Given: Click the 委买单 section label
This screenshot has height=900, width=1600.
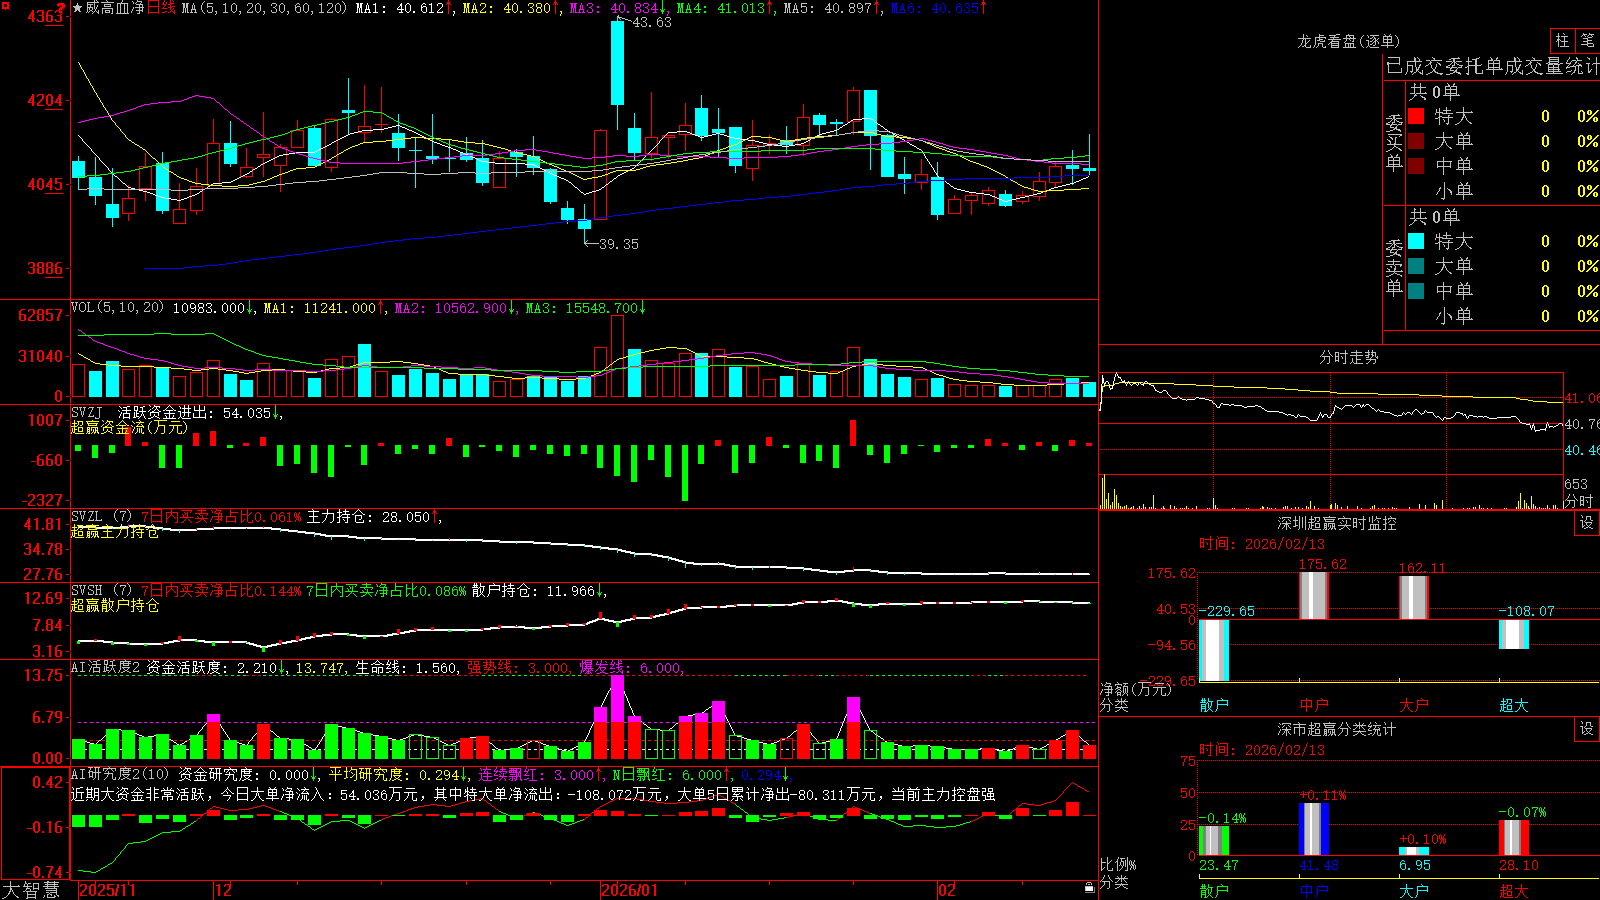Looking at the screenshot, I should click(x=1394, y=142).
